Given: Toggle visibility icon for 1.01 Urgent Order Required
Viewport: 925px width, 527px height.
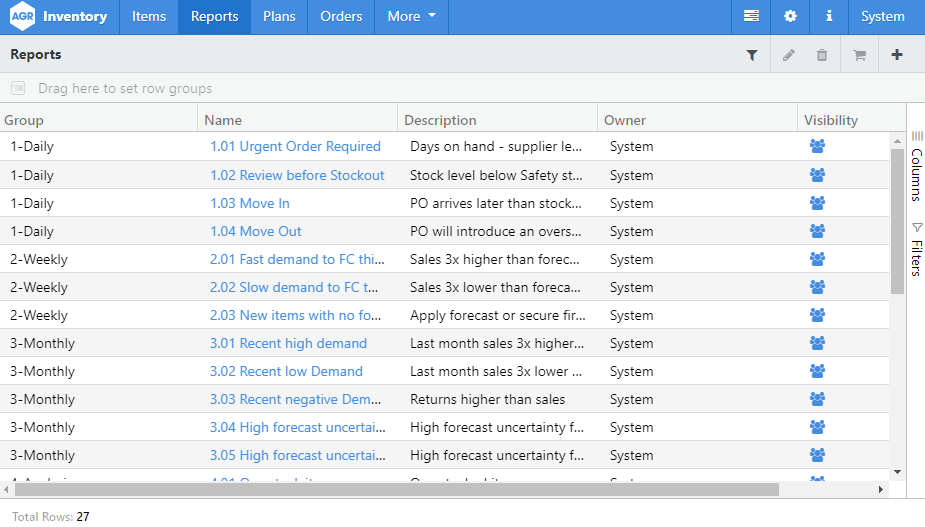Looking at the screenshot, I should [x=817, y=147].
